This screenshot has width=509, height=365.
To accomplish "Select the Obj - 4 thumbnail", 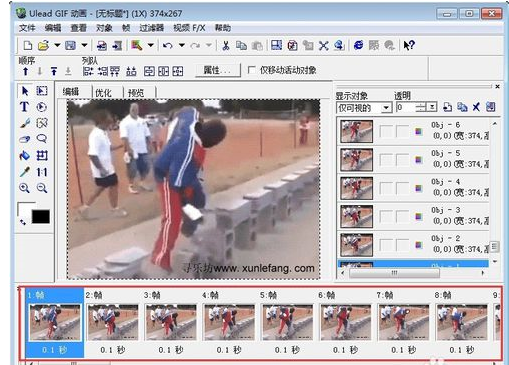I will point(356,188).
